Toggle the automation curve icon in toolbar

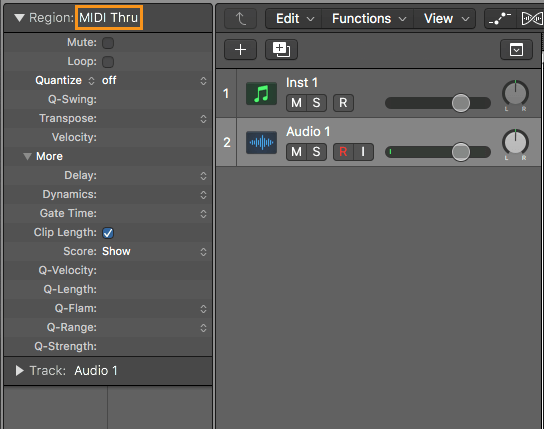coord(500,18)
